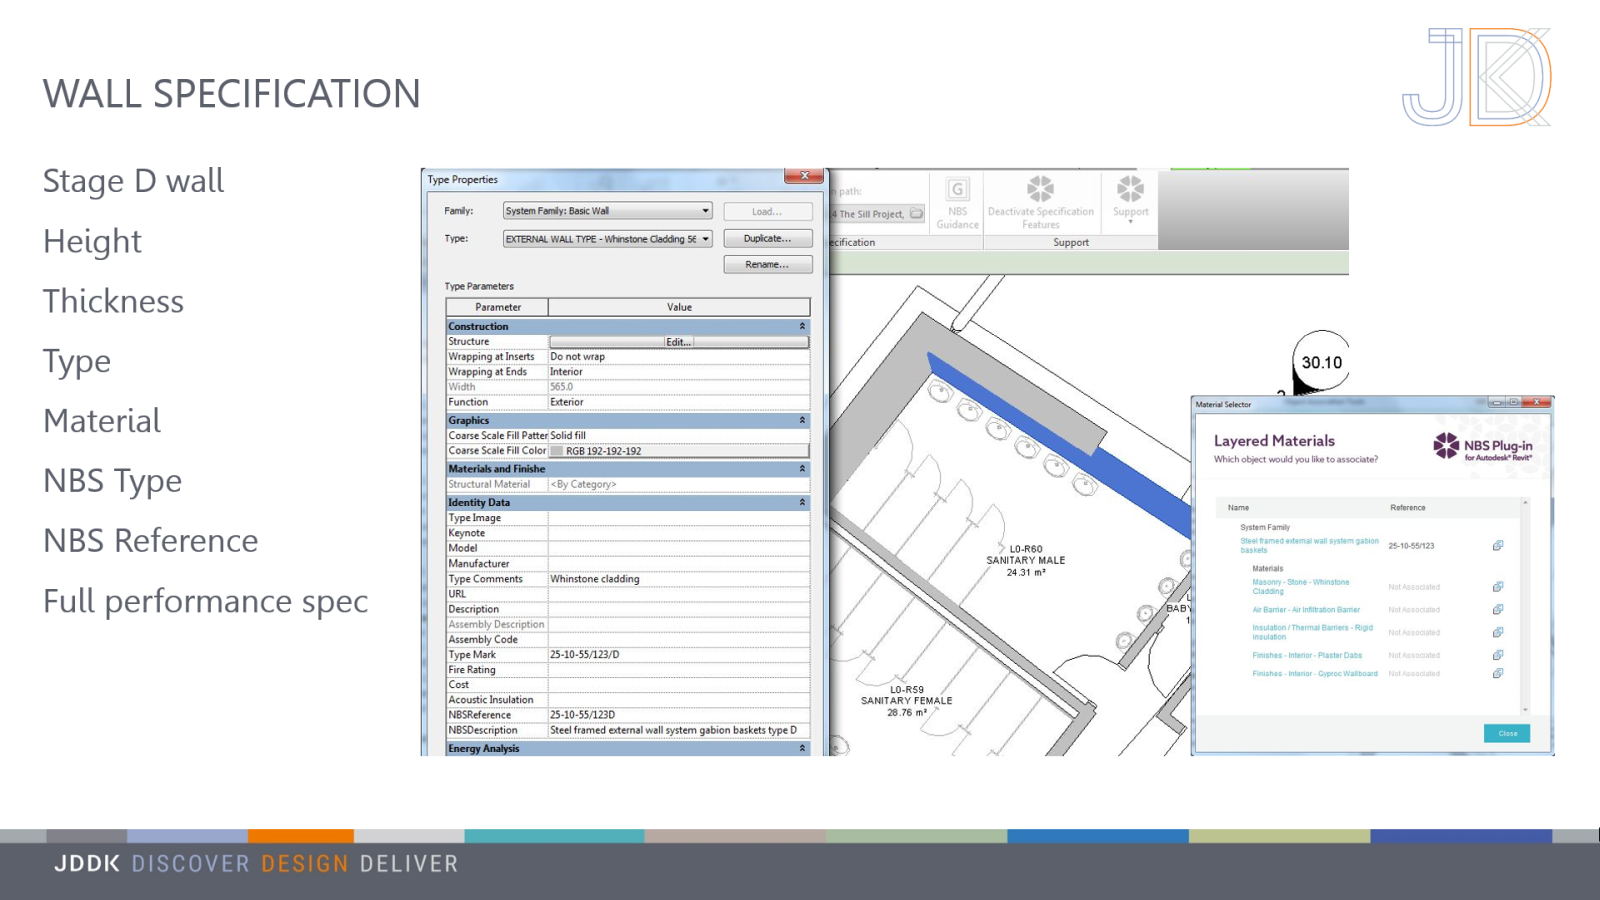
Task: Click the Close button in Material Selector
Action: (1507, 733)
